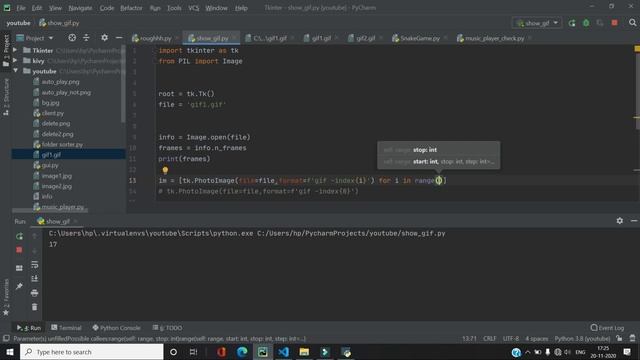Open the Favorites side tool window
Image resolution: width=640 pixels, height=360 pixels.
6,297
